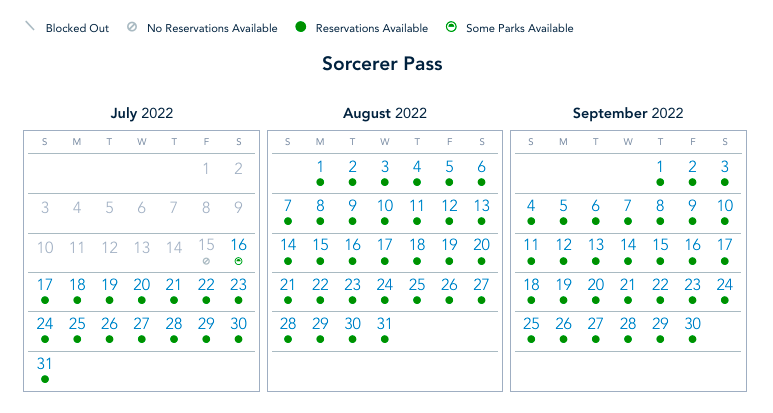
Task: Click the August 2022 month title
Action: click(385, 113)
